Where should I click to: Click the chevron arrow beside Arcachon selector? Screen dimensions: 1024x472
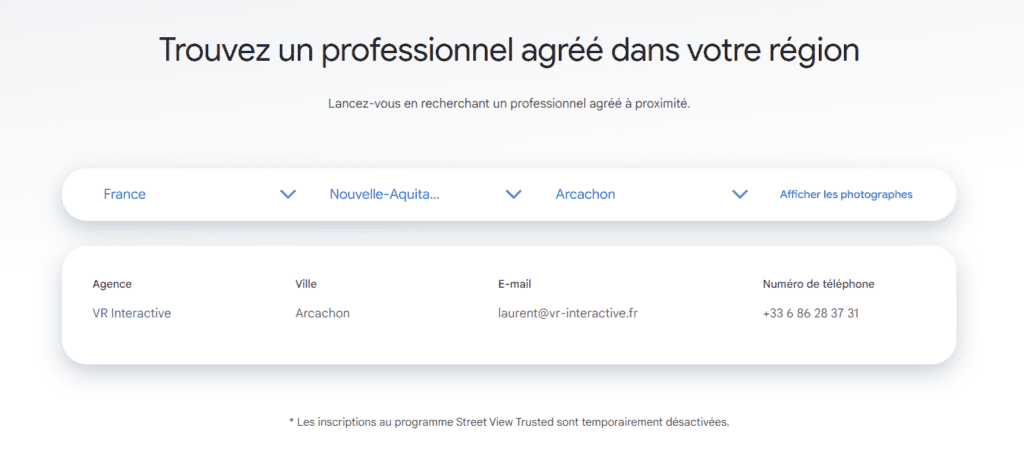(x=740, y=195)
